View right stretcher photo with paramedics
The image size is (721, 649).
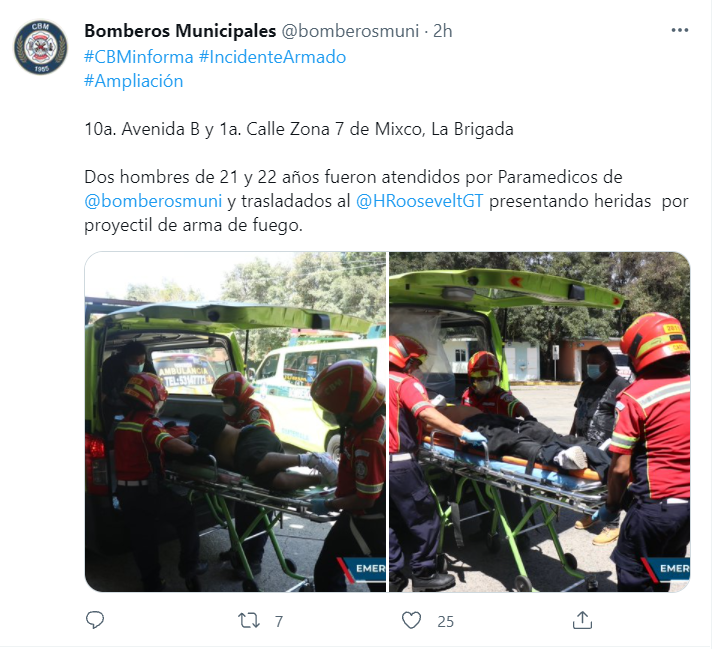pyautogui.click(x=539, y=422)
